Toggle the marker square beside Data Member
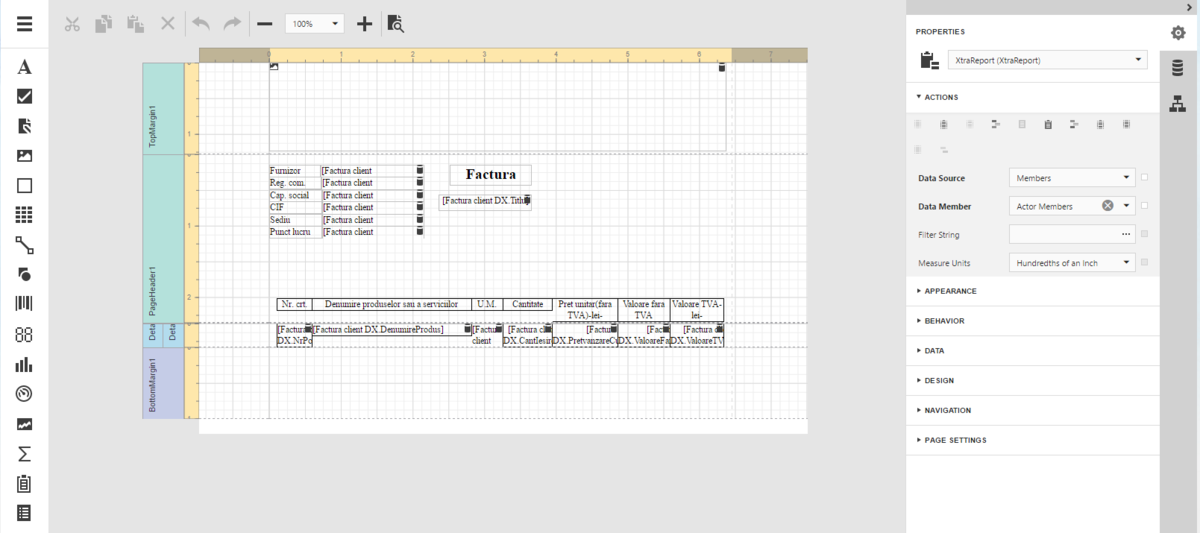Screen dimensions: 1200x533 click(1144, 206)
